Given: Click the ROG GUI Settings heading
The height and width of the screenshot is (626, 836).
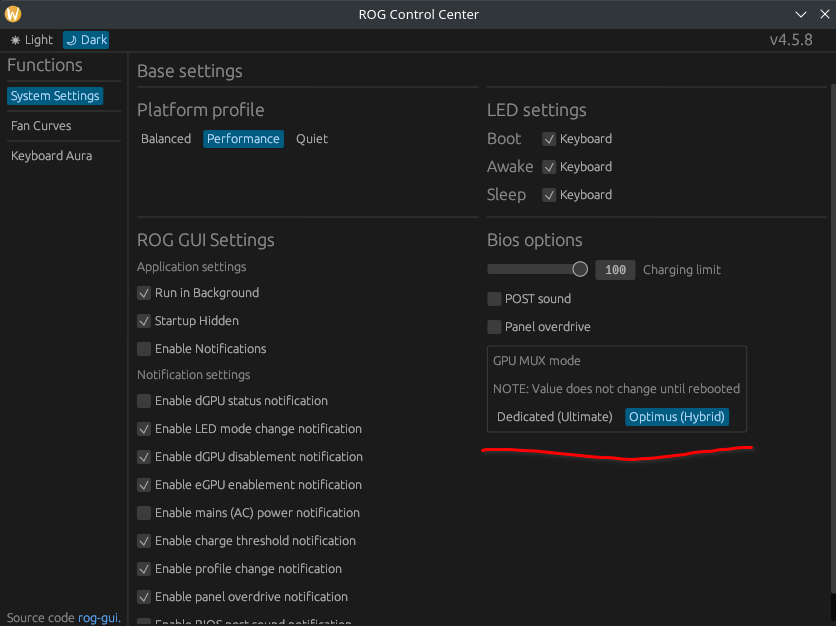Looking at the screenshot, I should click(206, 240).
